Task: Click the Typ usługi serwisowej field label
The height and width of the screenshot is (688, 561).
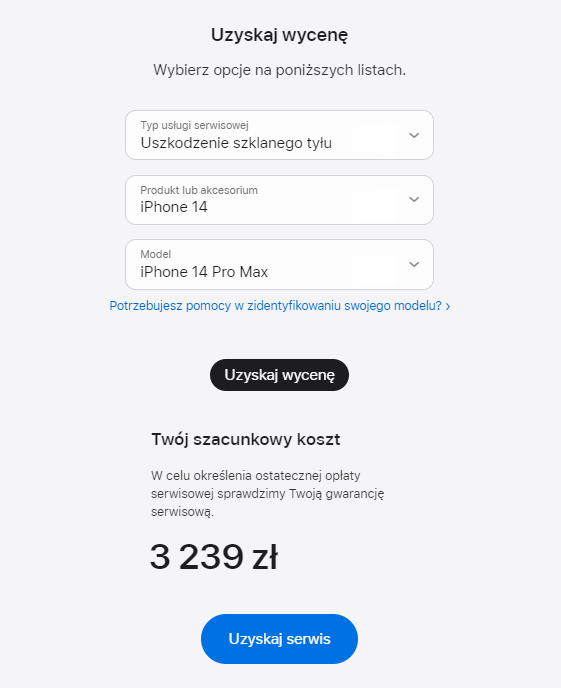Action: [194, 125]
